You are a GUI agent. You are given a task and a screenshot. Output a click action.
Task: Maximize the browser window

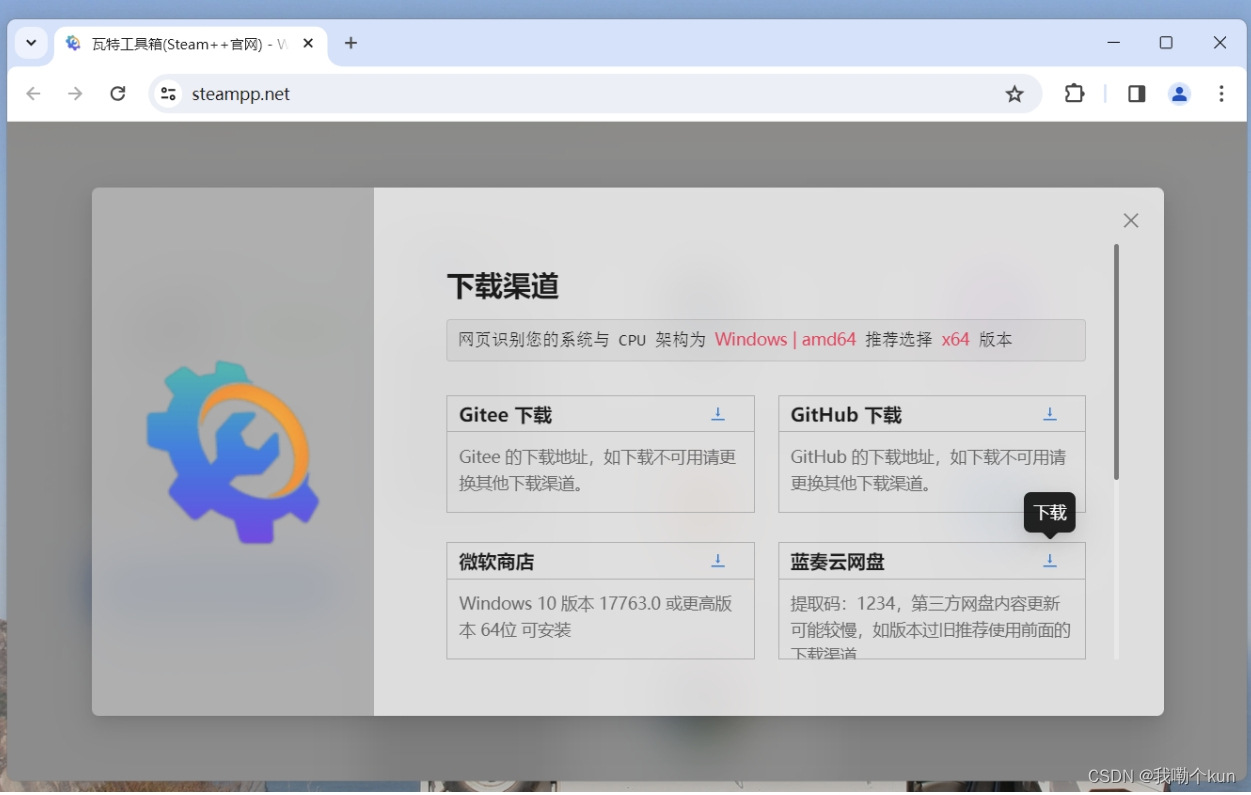point(1166,43)
